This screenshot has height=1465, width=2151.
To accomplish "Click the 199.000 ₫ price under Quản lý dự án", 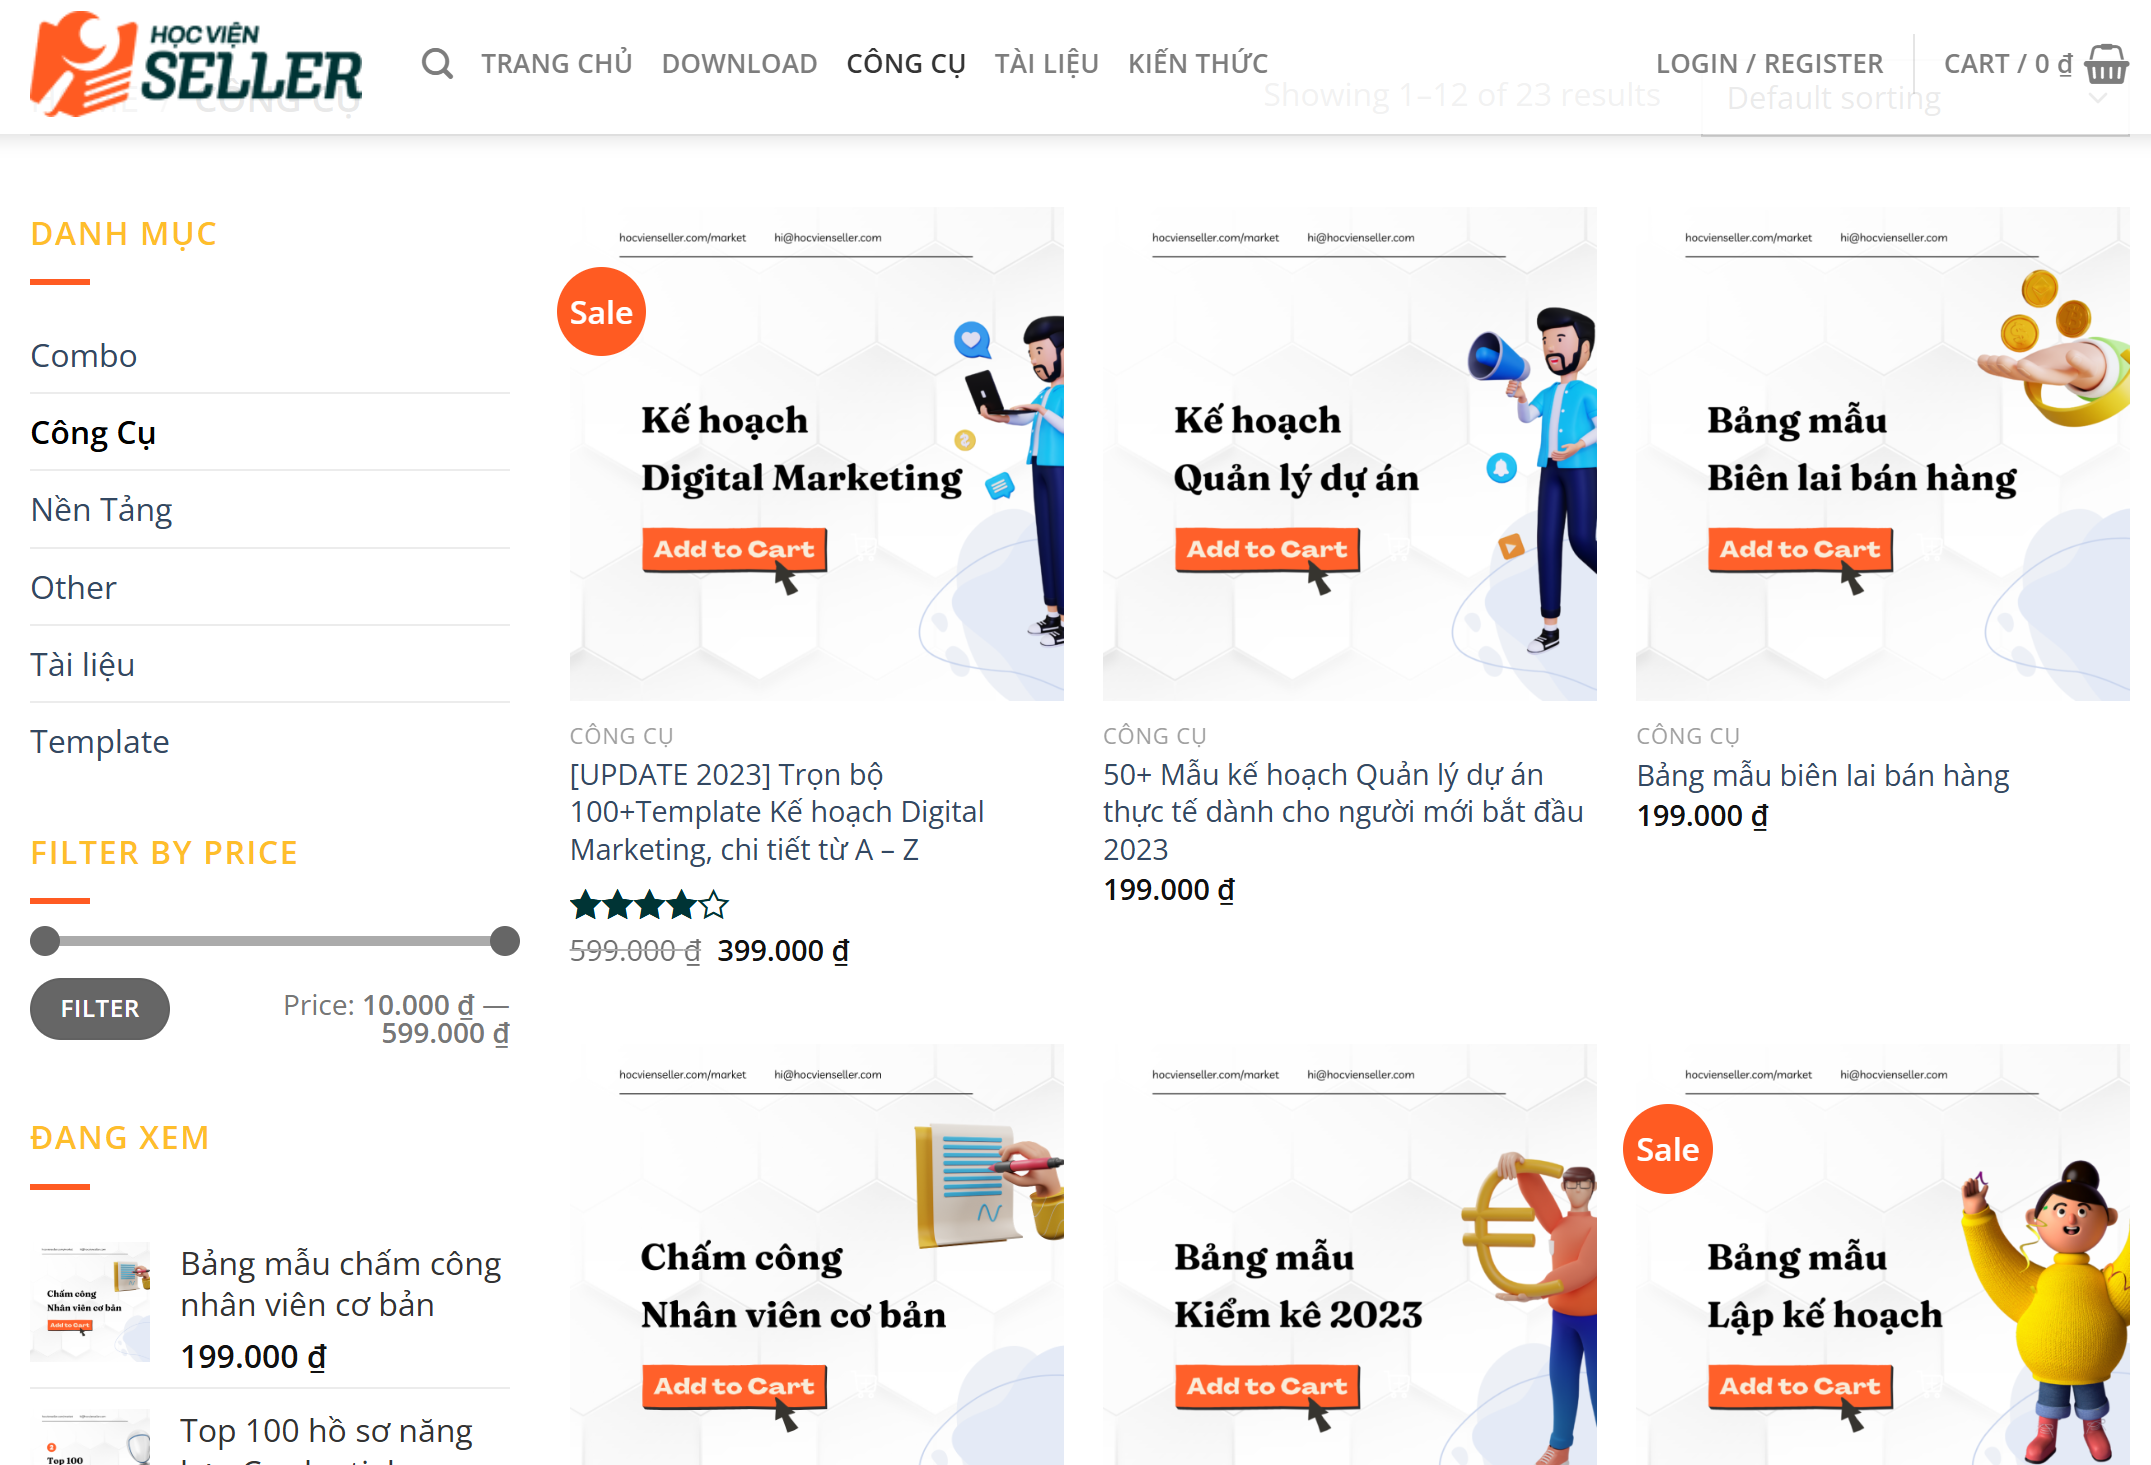I will 1169,889.
